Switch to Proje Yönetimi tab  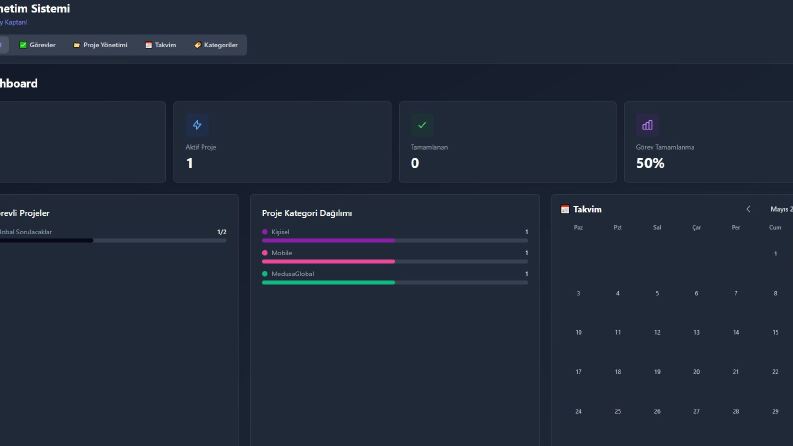[100, 45]
